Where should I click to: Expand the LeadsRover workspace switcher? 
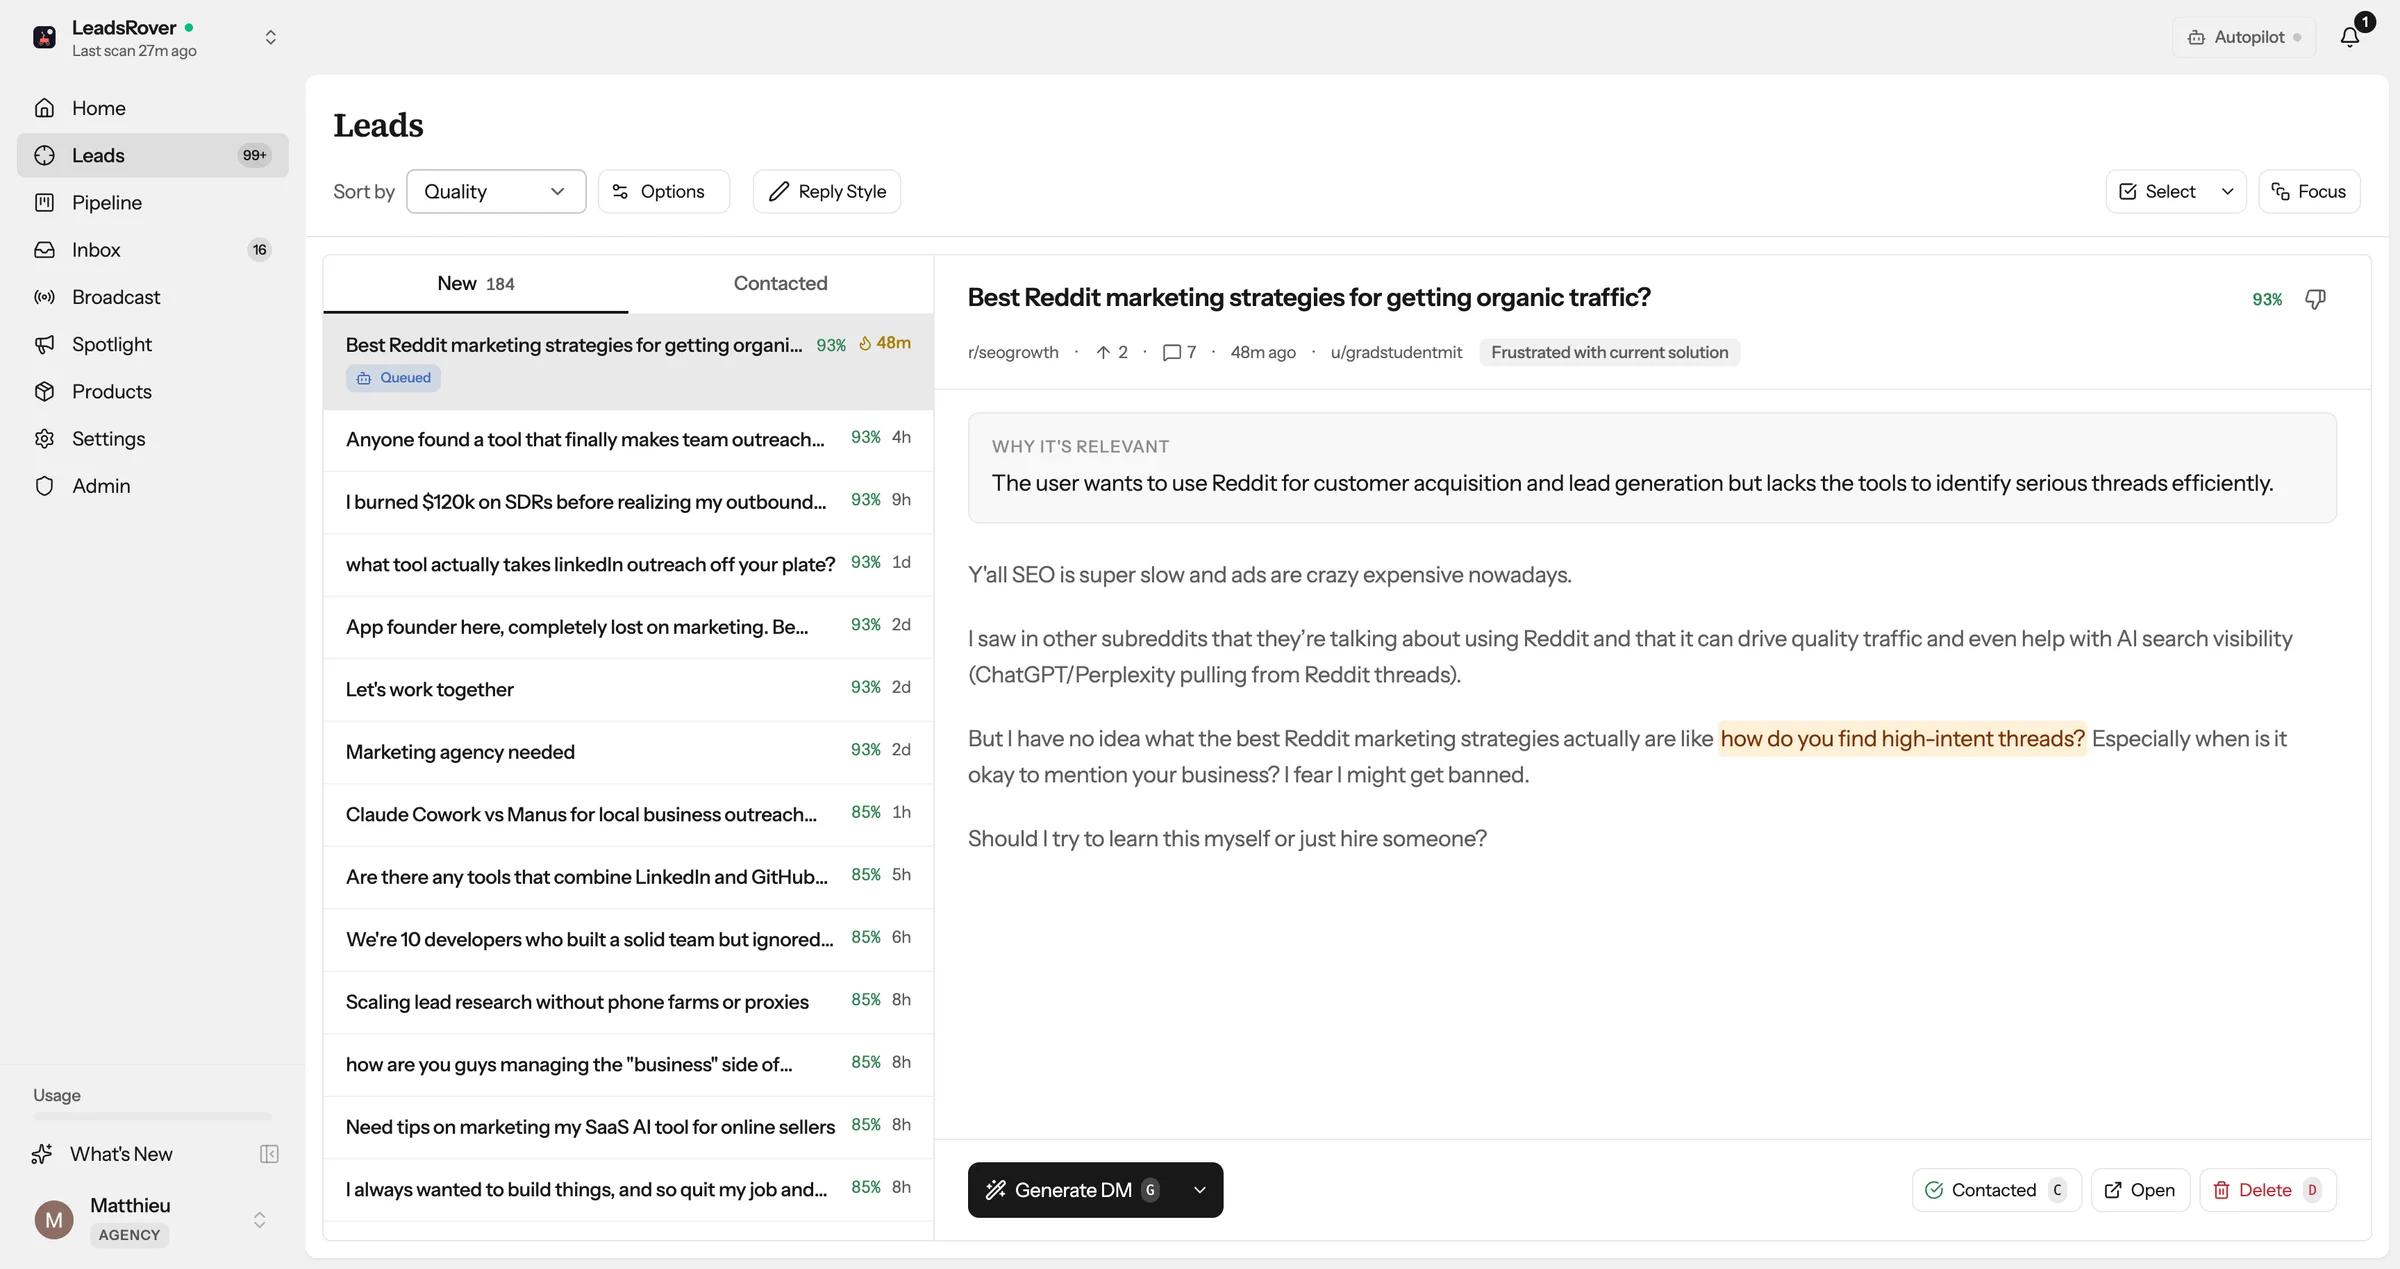coord(270,37)
